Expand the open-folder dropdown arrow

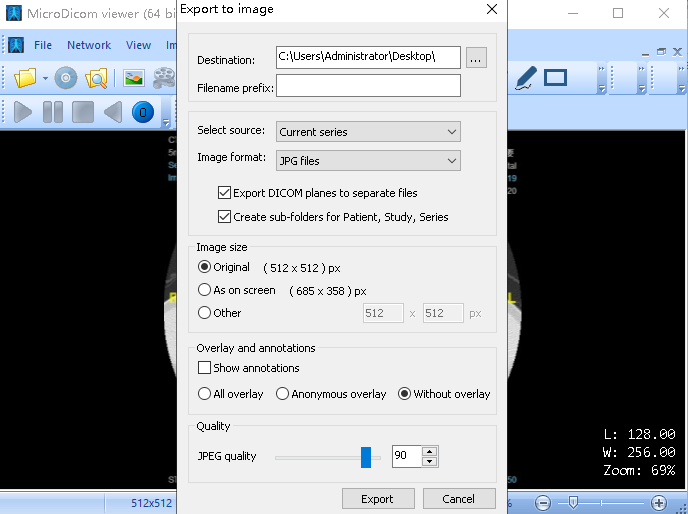click(45, 79)
